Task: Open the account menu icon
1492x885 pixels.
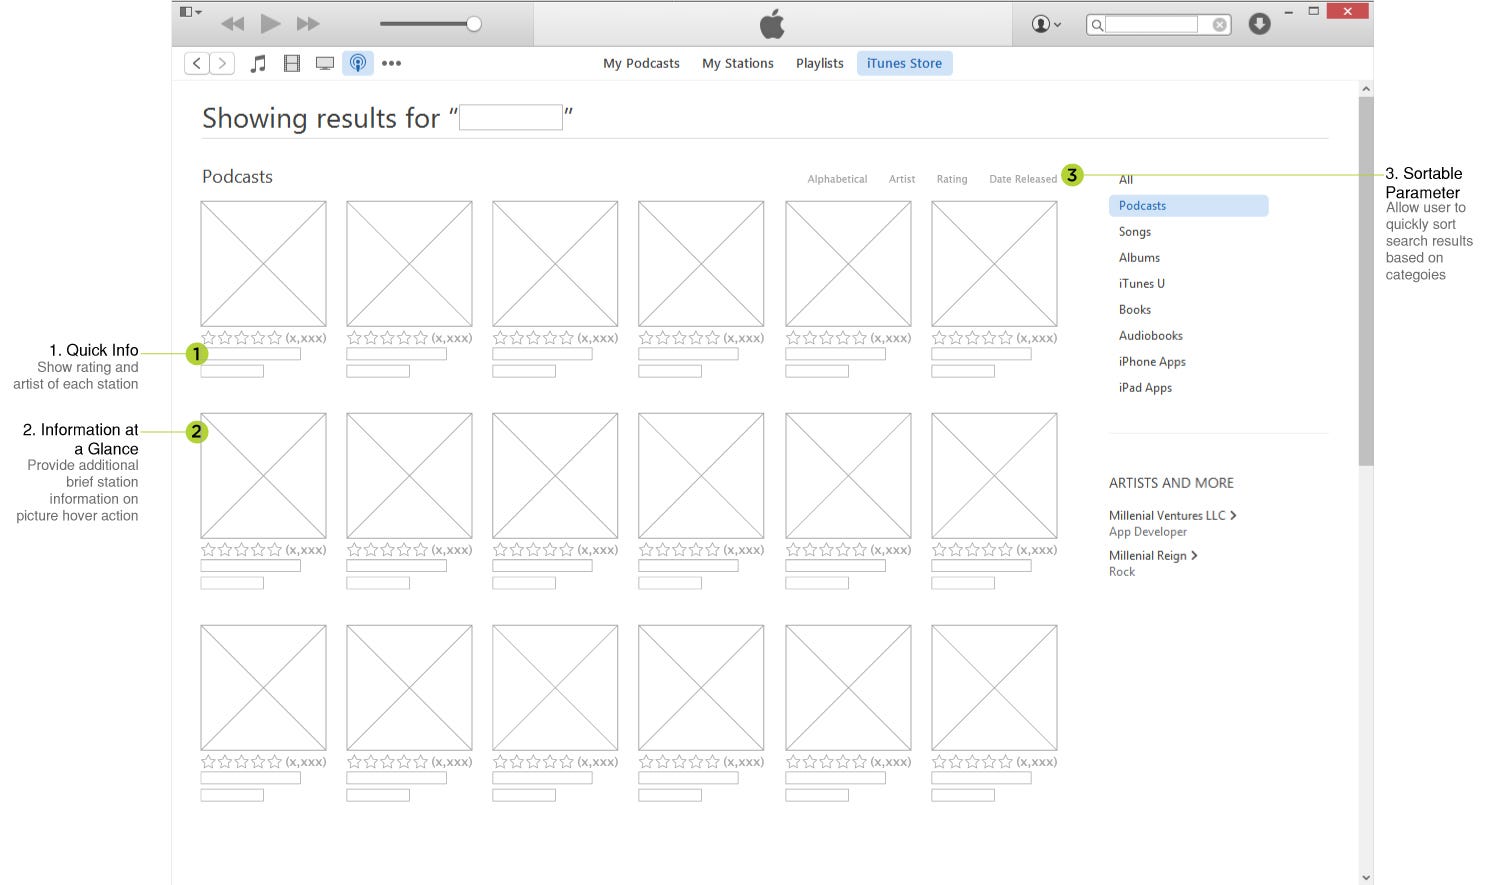Action: coord(1046,24)
